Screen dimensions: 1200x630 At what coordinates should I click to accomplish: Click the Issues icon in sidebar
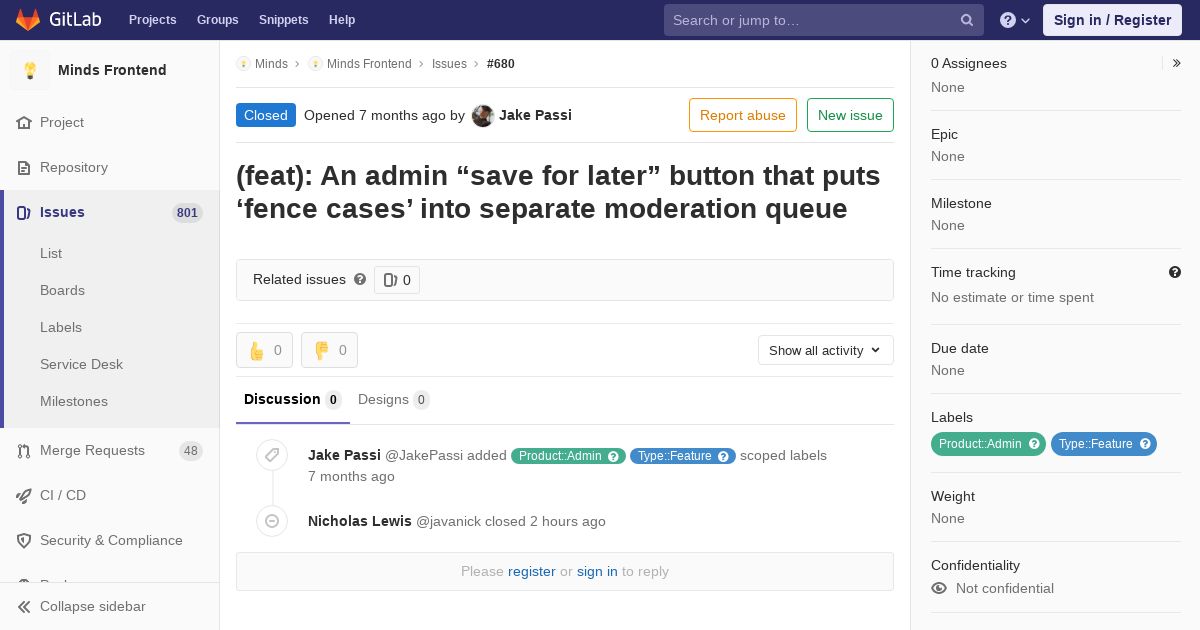pyautogui.click(x=24, y=212)
